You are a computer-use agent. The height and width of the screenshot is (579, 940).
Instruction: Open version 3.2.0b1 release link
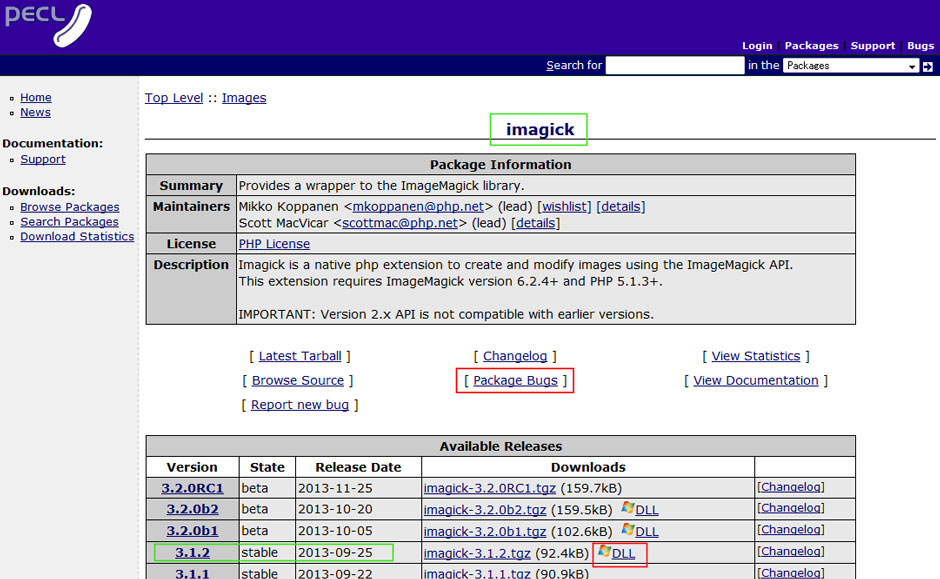(192, 530)
